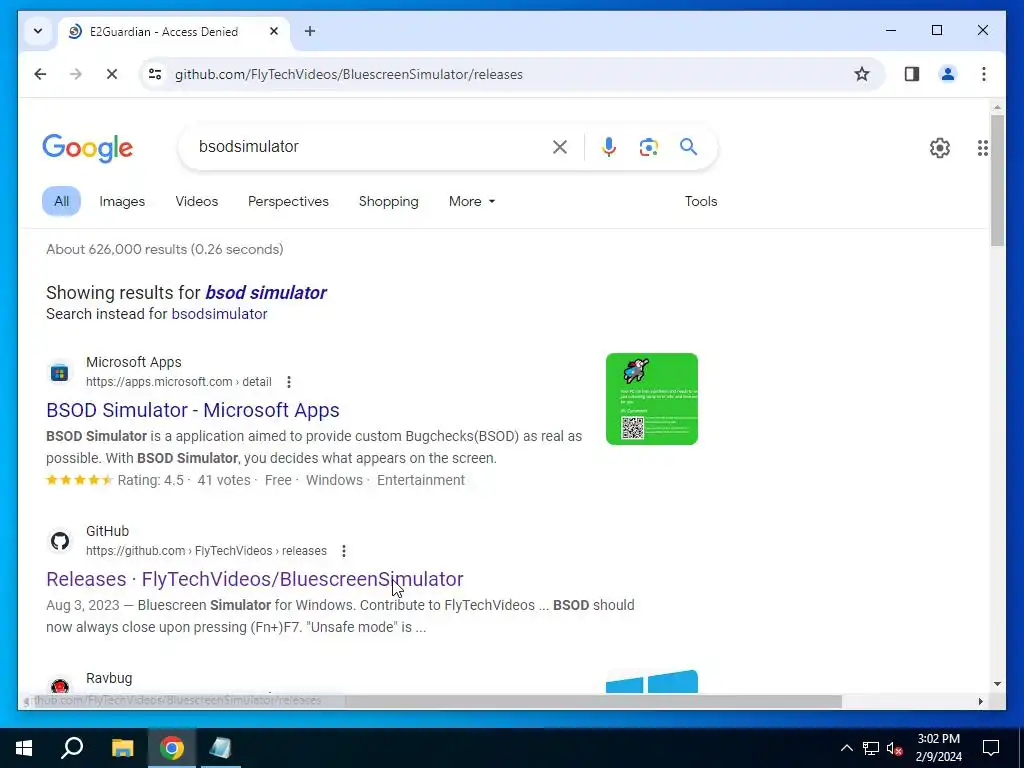Viewport: 1024px width, 768px height.
Task: Open Releases FlyTechVideos/BluescreenSimulator result
Action: coord(255,579)
